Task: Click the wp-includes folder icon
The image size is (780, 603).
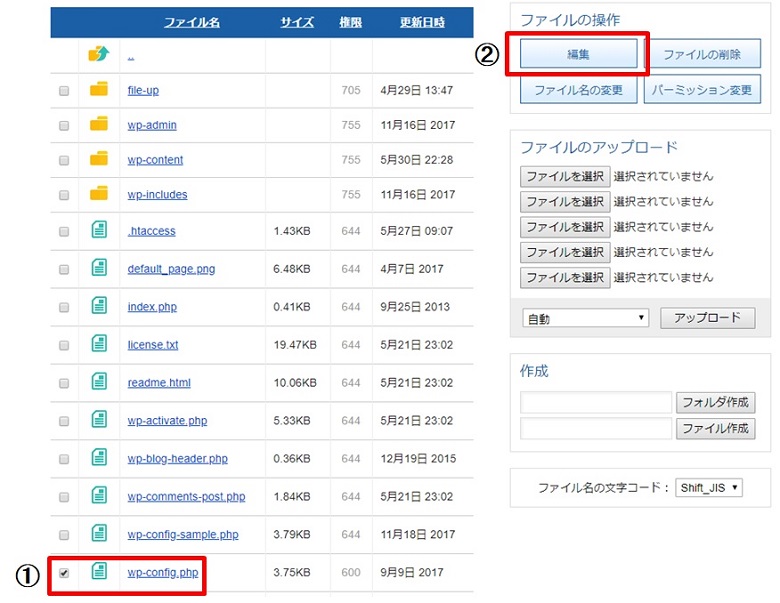Action: point(98,193)
